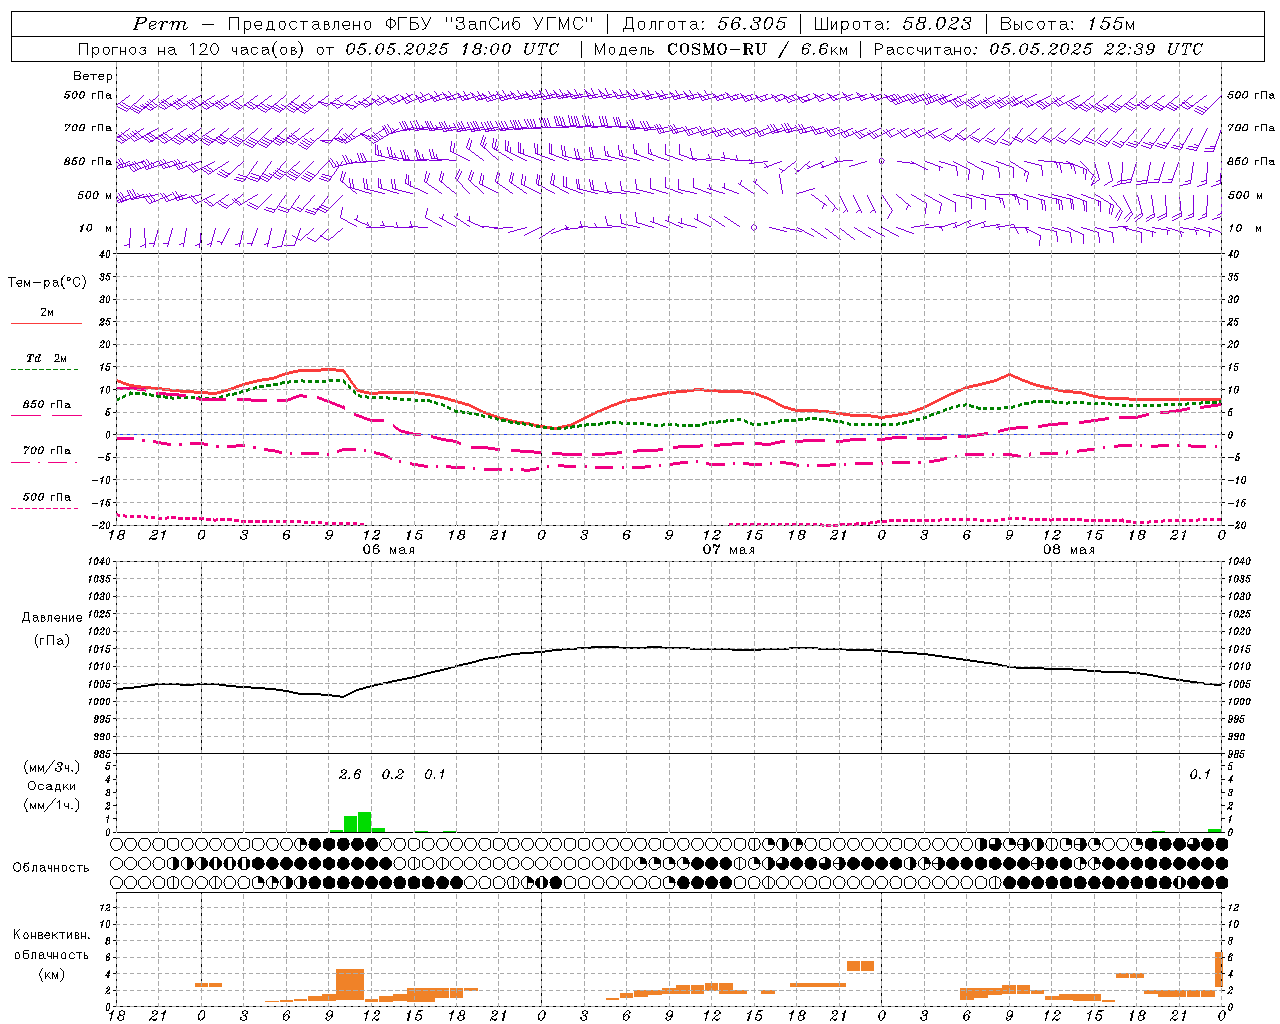The image size is (1280, 1024).
Task: Click the latitude value "Широта: 58.023"
Action: (893, 24)
